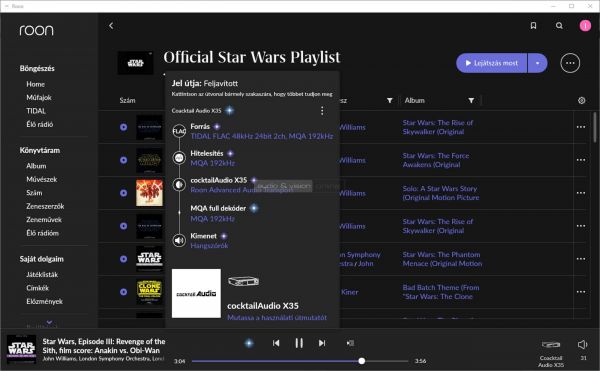Click the track progress slider handle
The image size is (600, 371).
tap(362, 361)
